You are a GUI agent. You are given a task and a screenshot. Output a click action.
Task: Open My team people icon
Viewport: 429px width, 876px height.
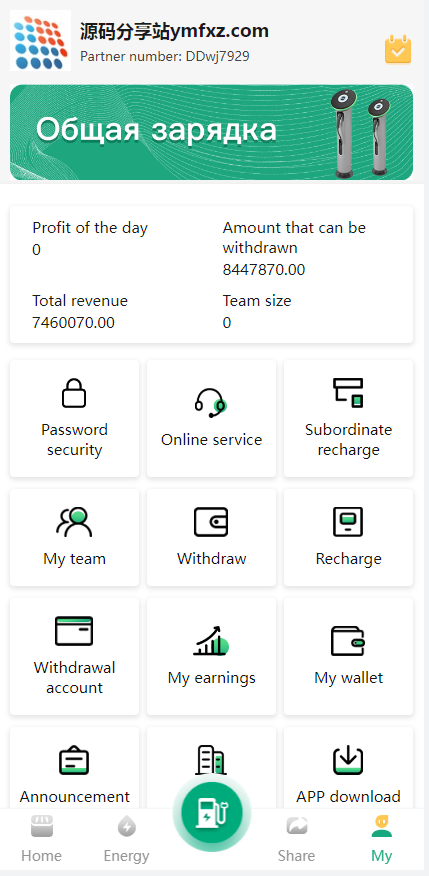click(x=74, y=522)
